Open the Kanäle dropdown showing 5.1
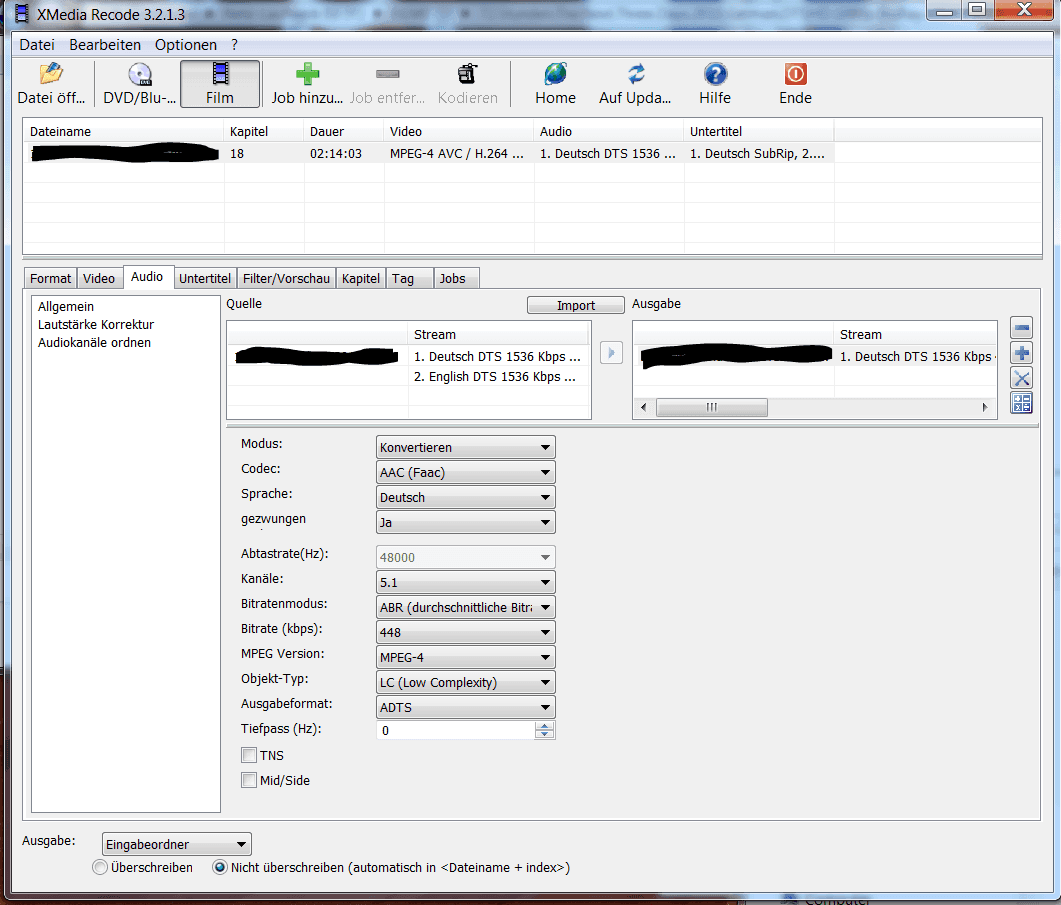Viewport: 1061px width, 905px height. (x=466, y=582)
